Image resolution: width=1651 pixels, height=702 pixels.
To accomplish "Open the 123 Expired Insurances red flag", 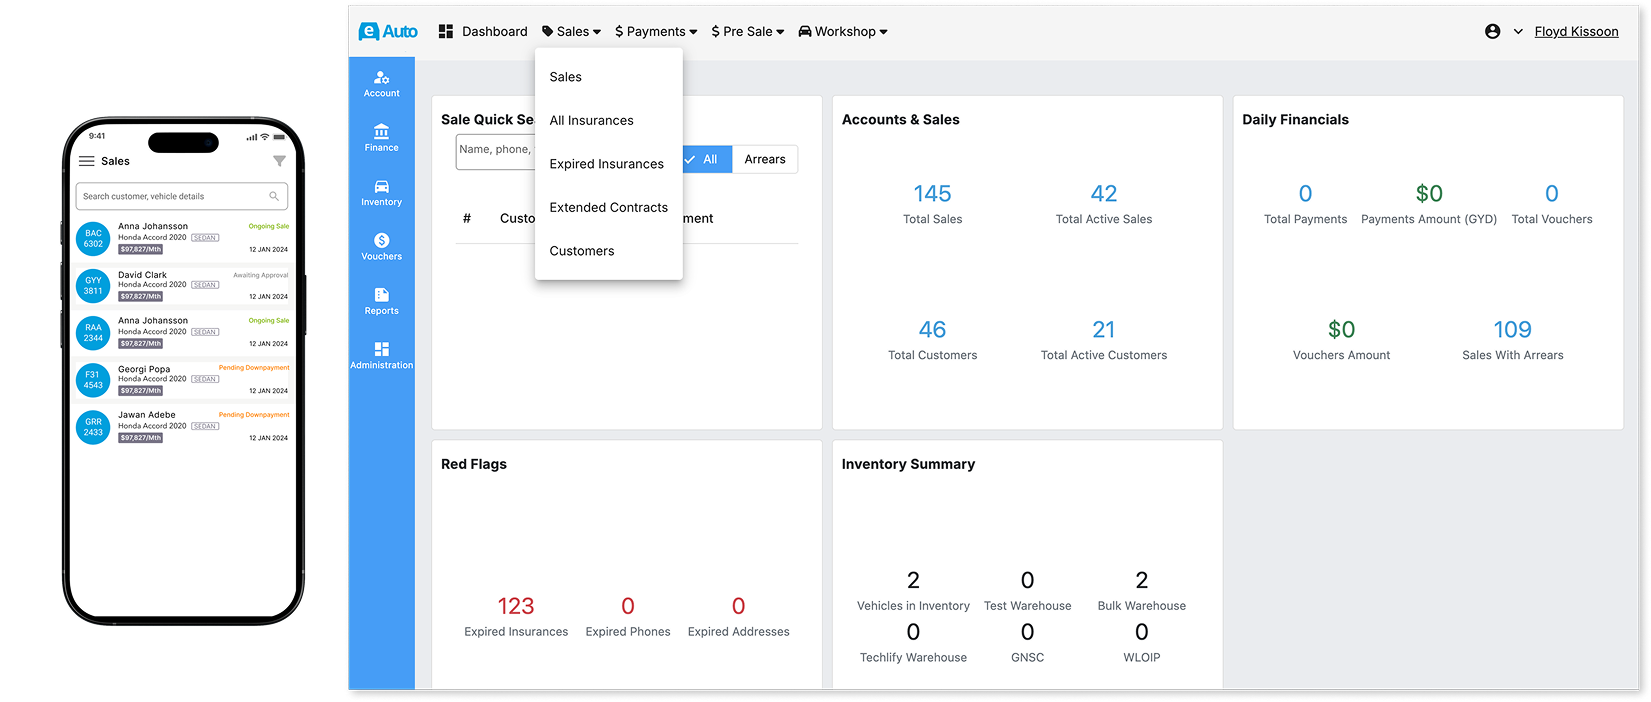I will click(516, 616).
